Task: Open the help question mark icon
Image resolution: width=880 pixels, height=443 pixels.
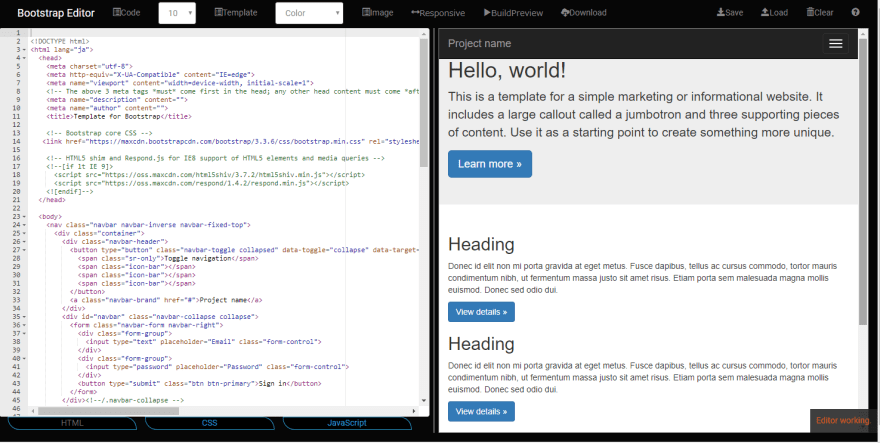Action: coord(855,12)
